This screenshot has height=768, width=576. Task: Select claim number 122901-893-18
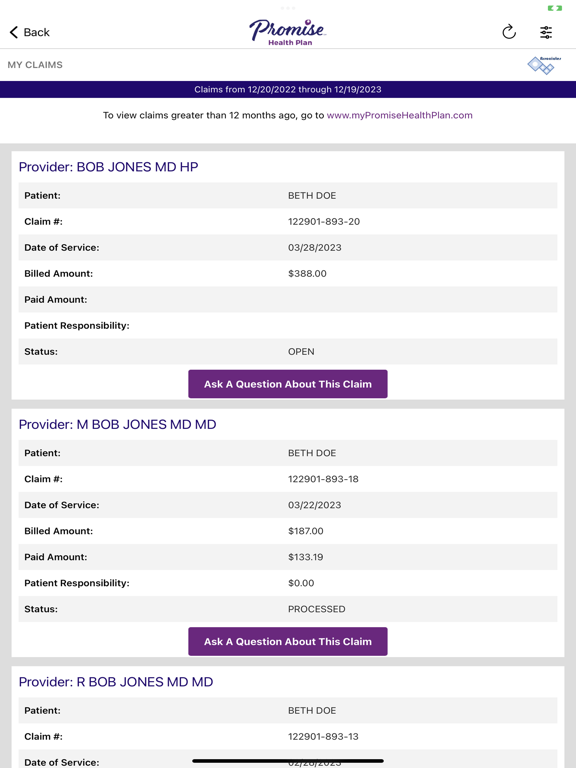pyautogui.click(x=323, y=480)
